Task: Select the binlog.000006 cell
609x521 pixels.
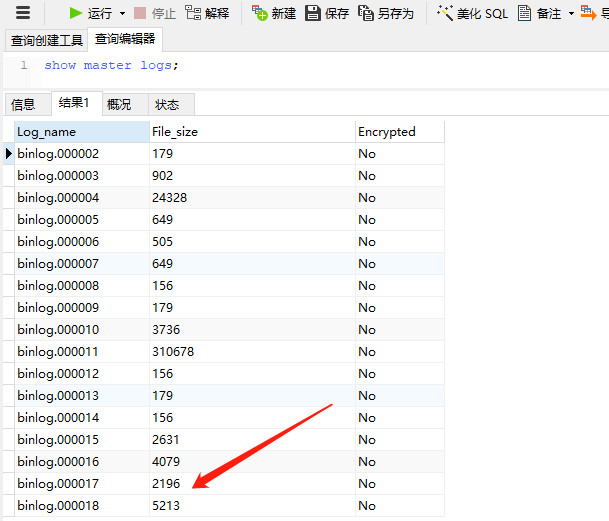Action: [x=82, y=242]
